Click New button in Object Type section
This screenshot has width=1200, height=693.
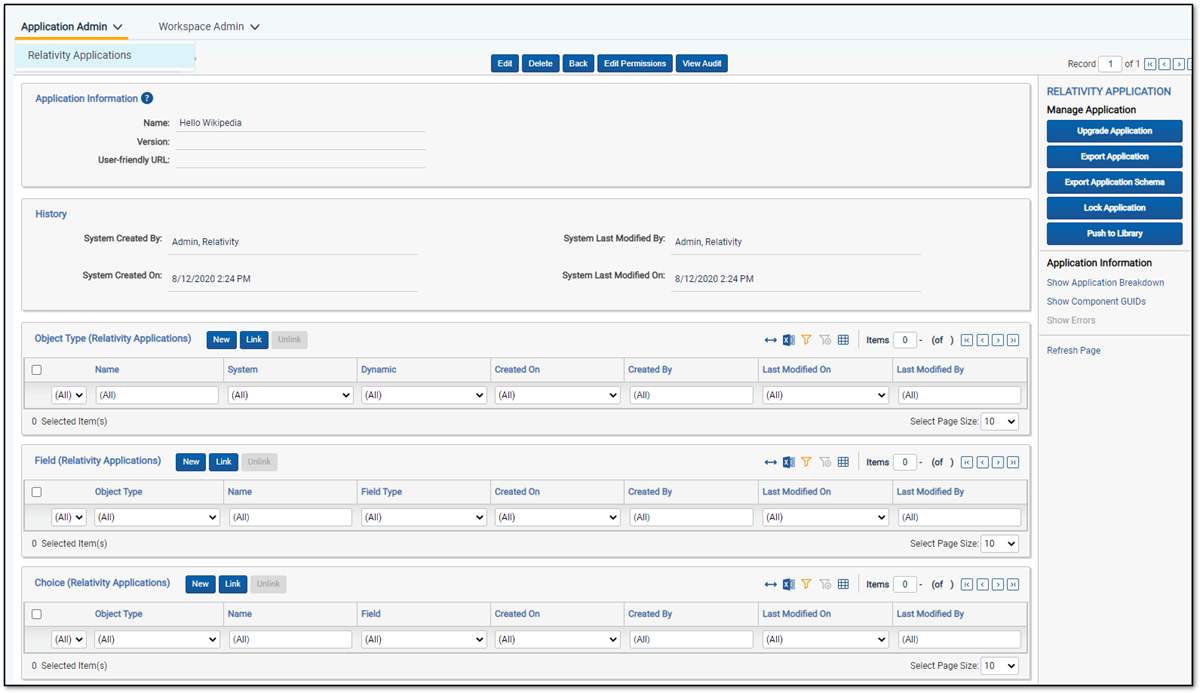[221, 340]
